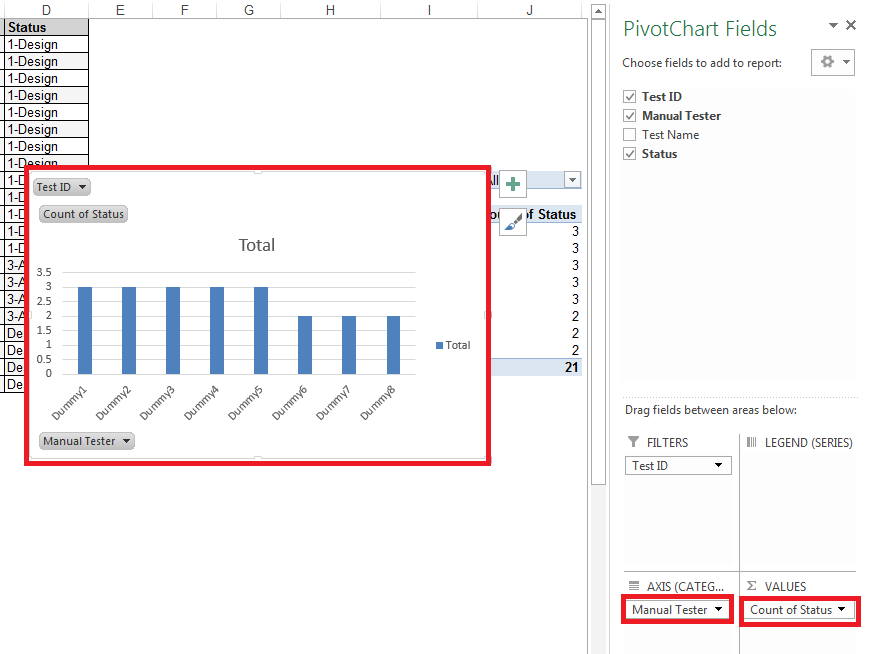Click the scroll up arrow of vertical scrollbar
Viewport: 873px width, 654px height.
click(x=598, y=11)
